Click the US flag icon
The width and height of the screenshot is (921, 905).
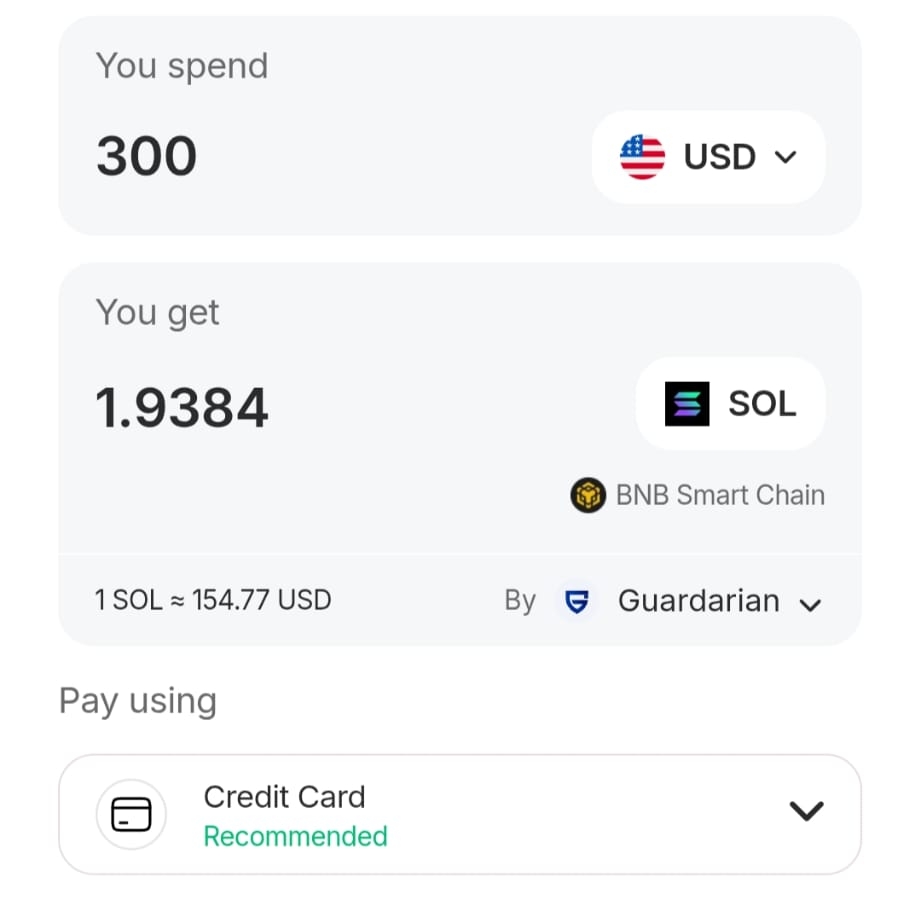tap(642, 157)
